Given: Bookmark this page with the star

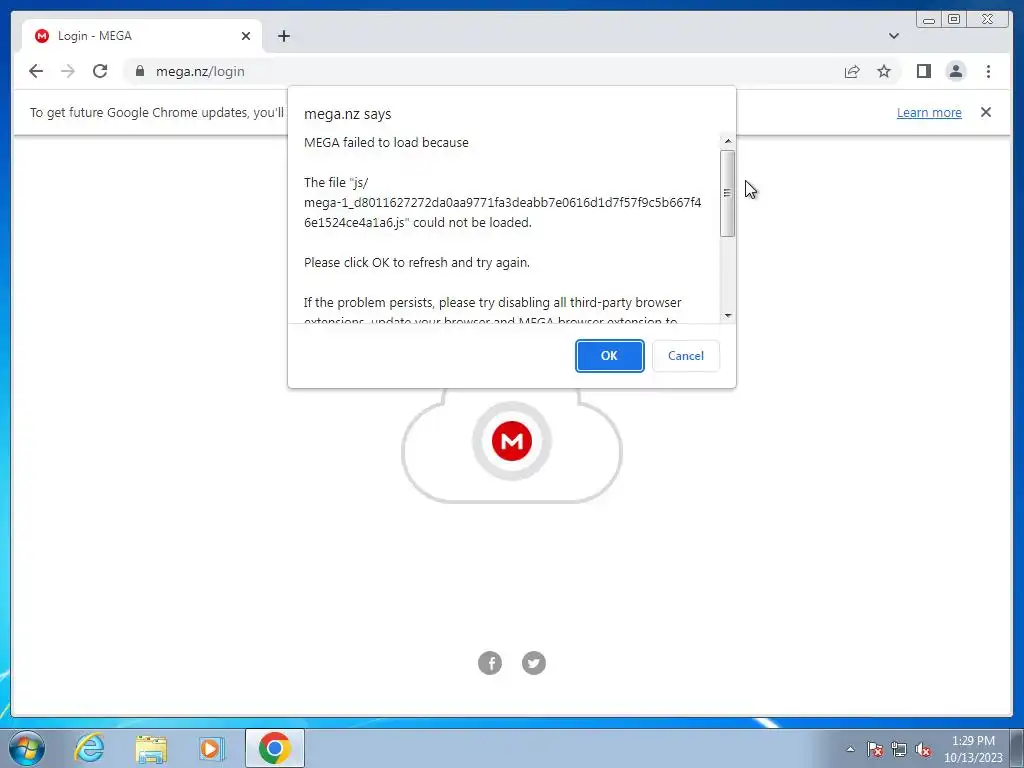Looking at the screenshot, I should point(884,71).
